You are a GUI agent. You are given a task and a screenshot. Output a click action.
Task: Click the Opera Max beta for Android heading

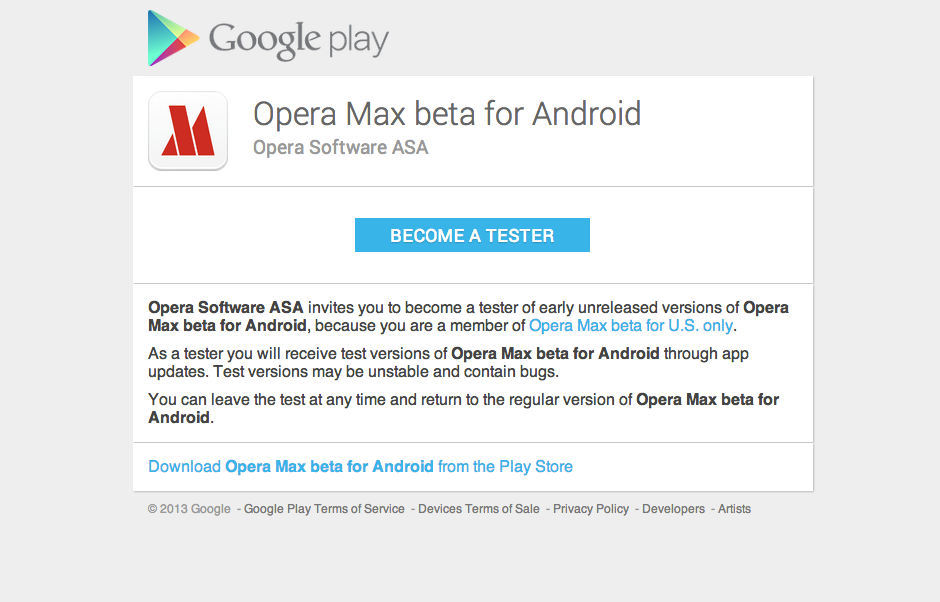446,114
